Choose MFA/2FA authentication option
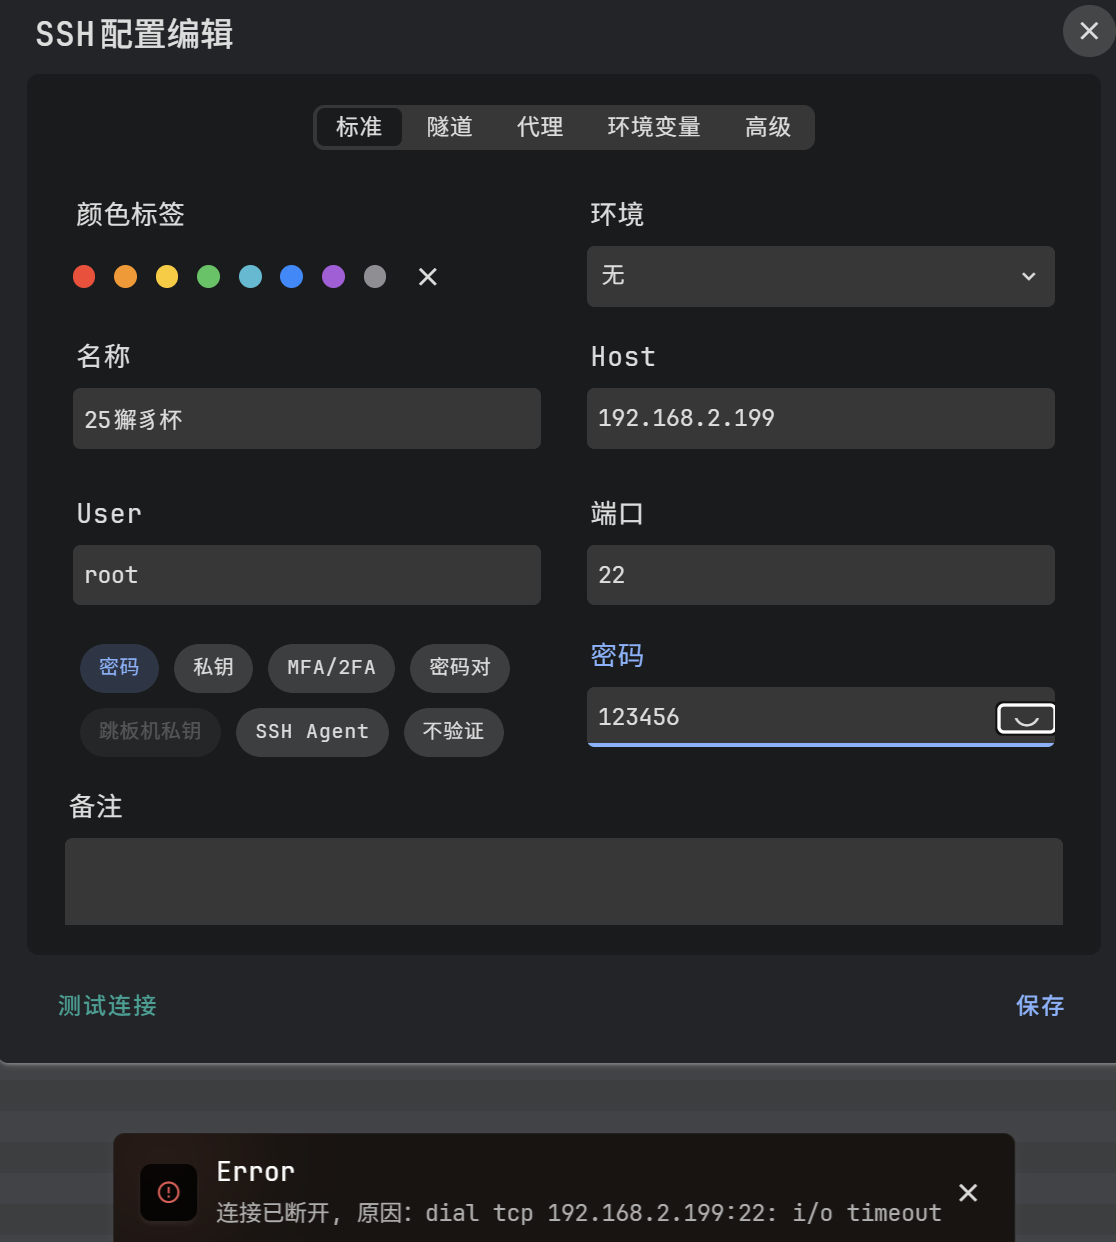Viewport: 1116px width, 1242px height. click(331, 667)
